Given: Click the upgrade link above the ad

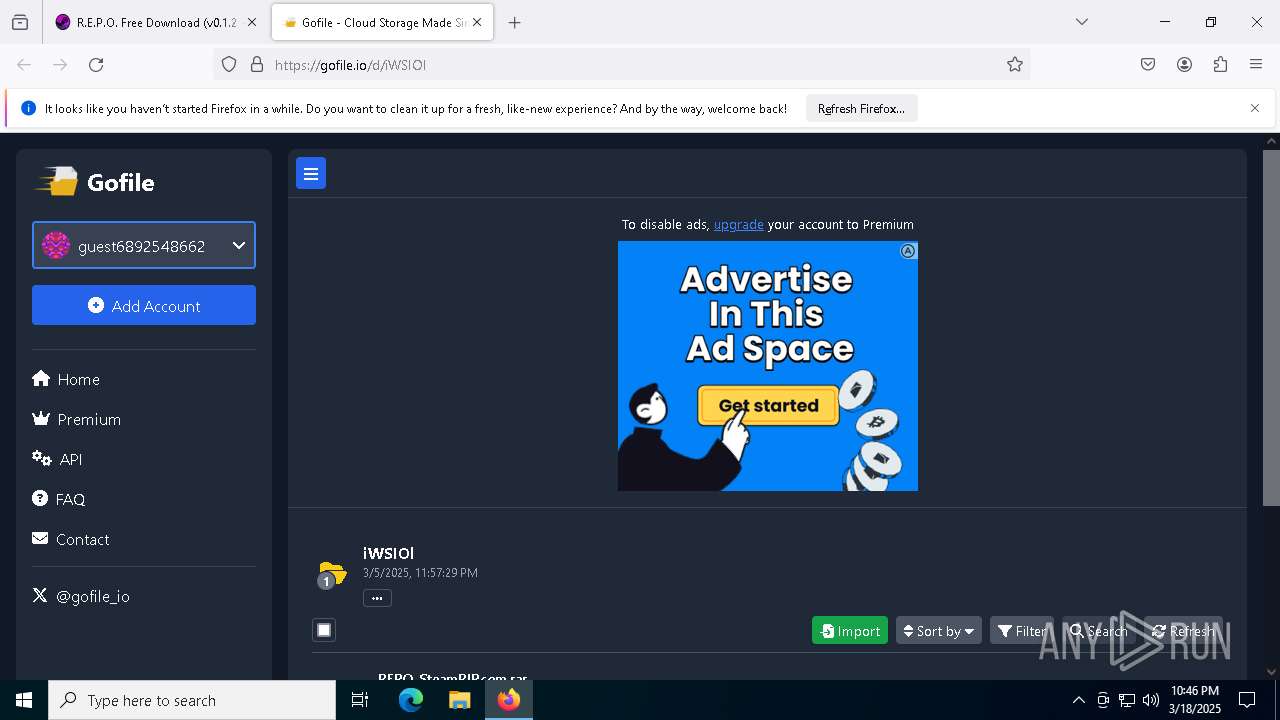Looking at the screenshot, I should [738, 224].
